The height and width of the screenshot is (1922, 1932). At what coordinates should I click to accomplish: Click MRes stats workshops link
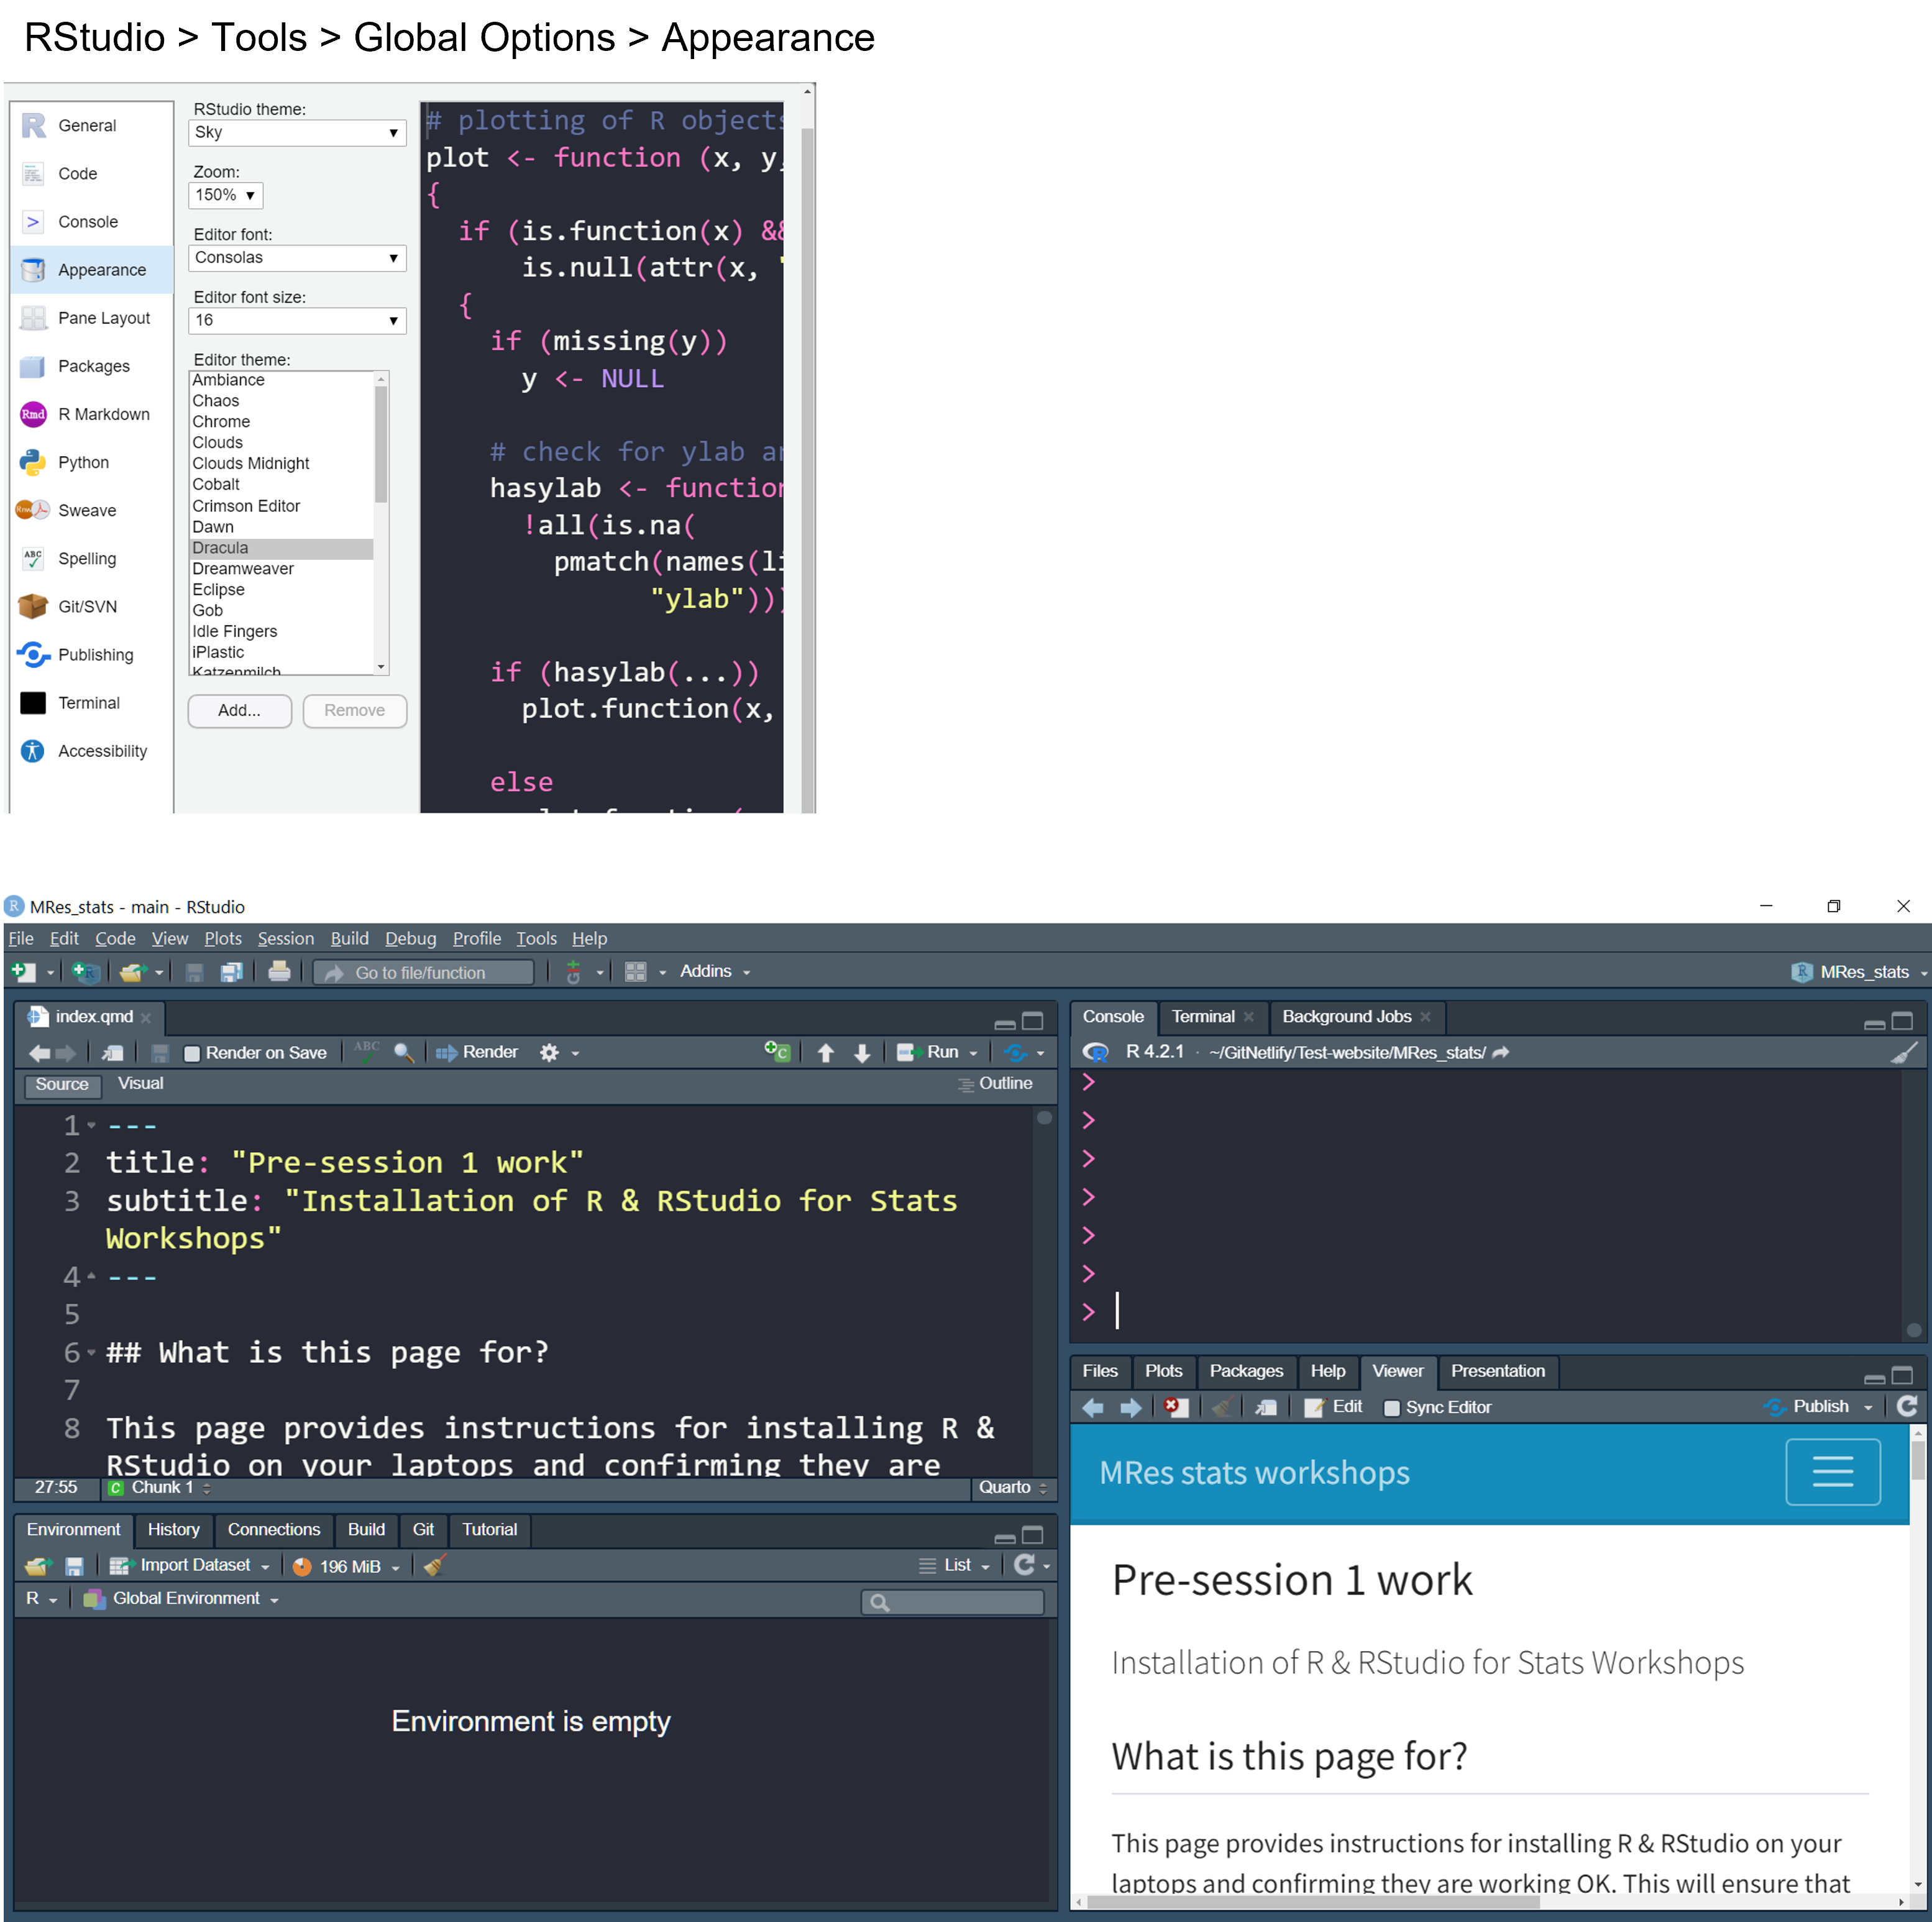point(1254,1473)
